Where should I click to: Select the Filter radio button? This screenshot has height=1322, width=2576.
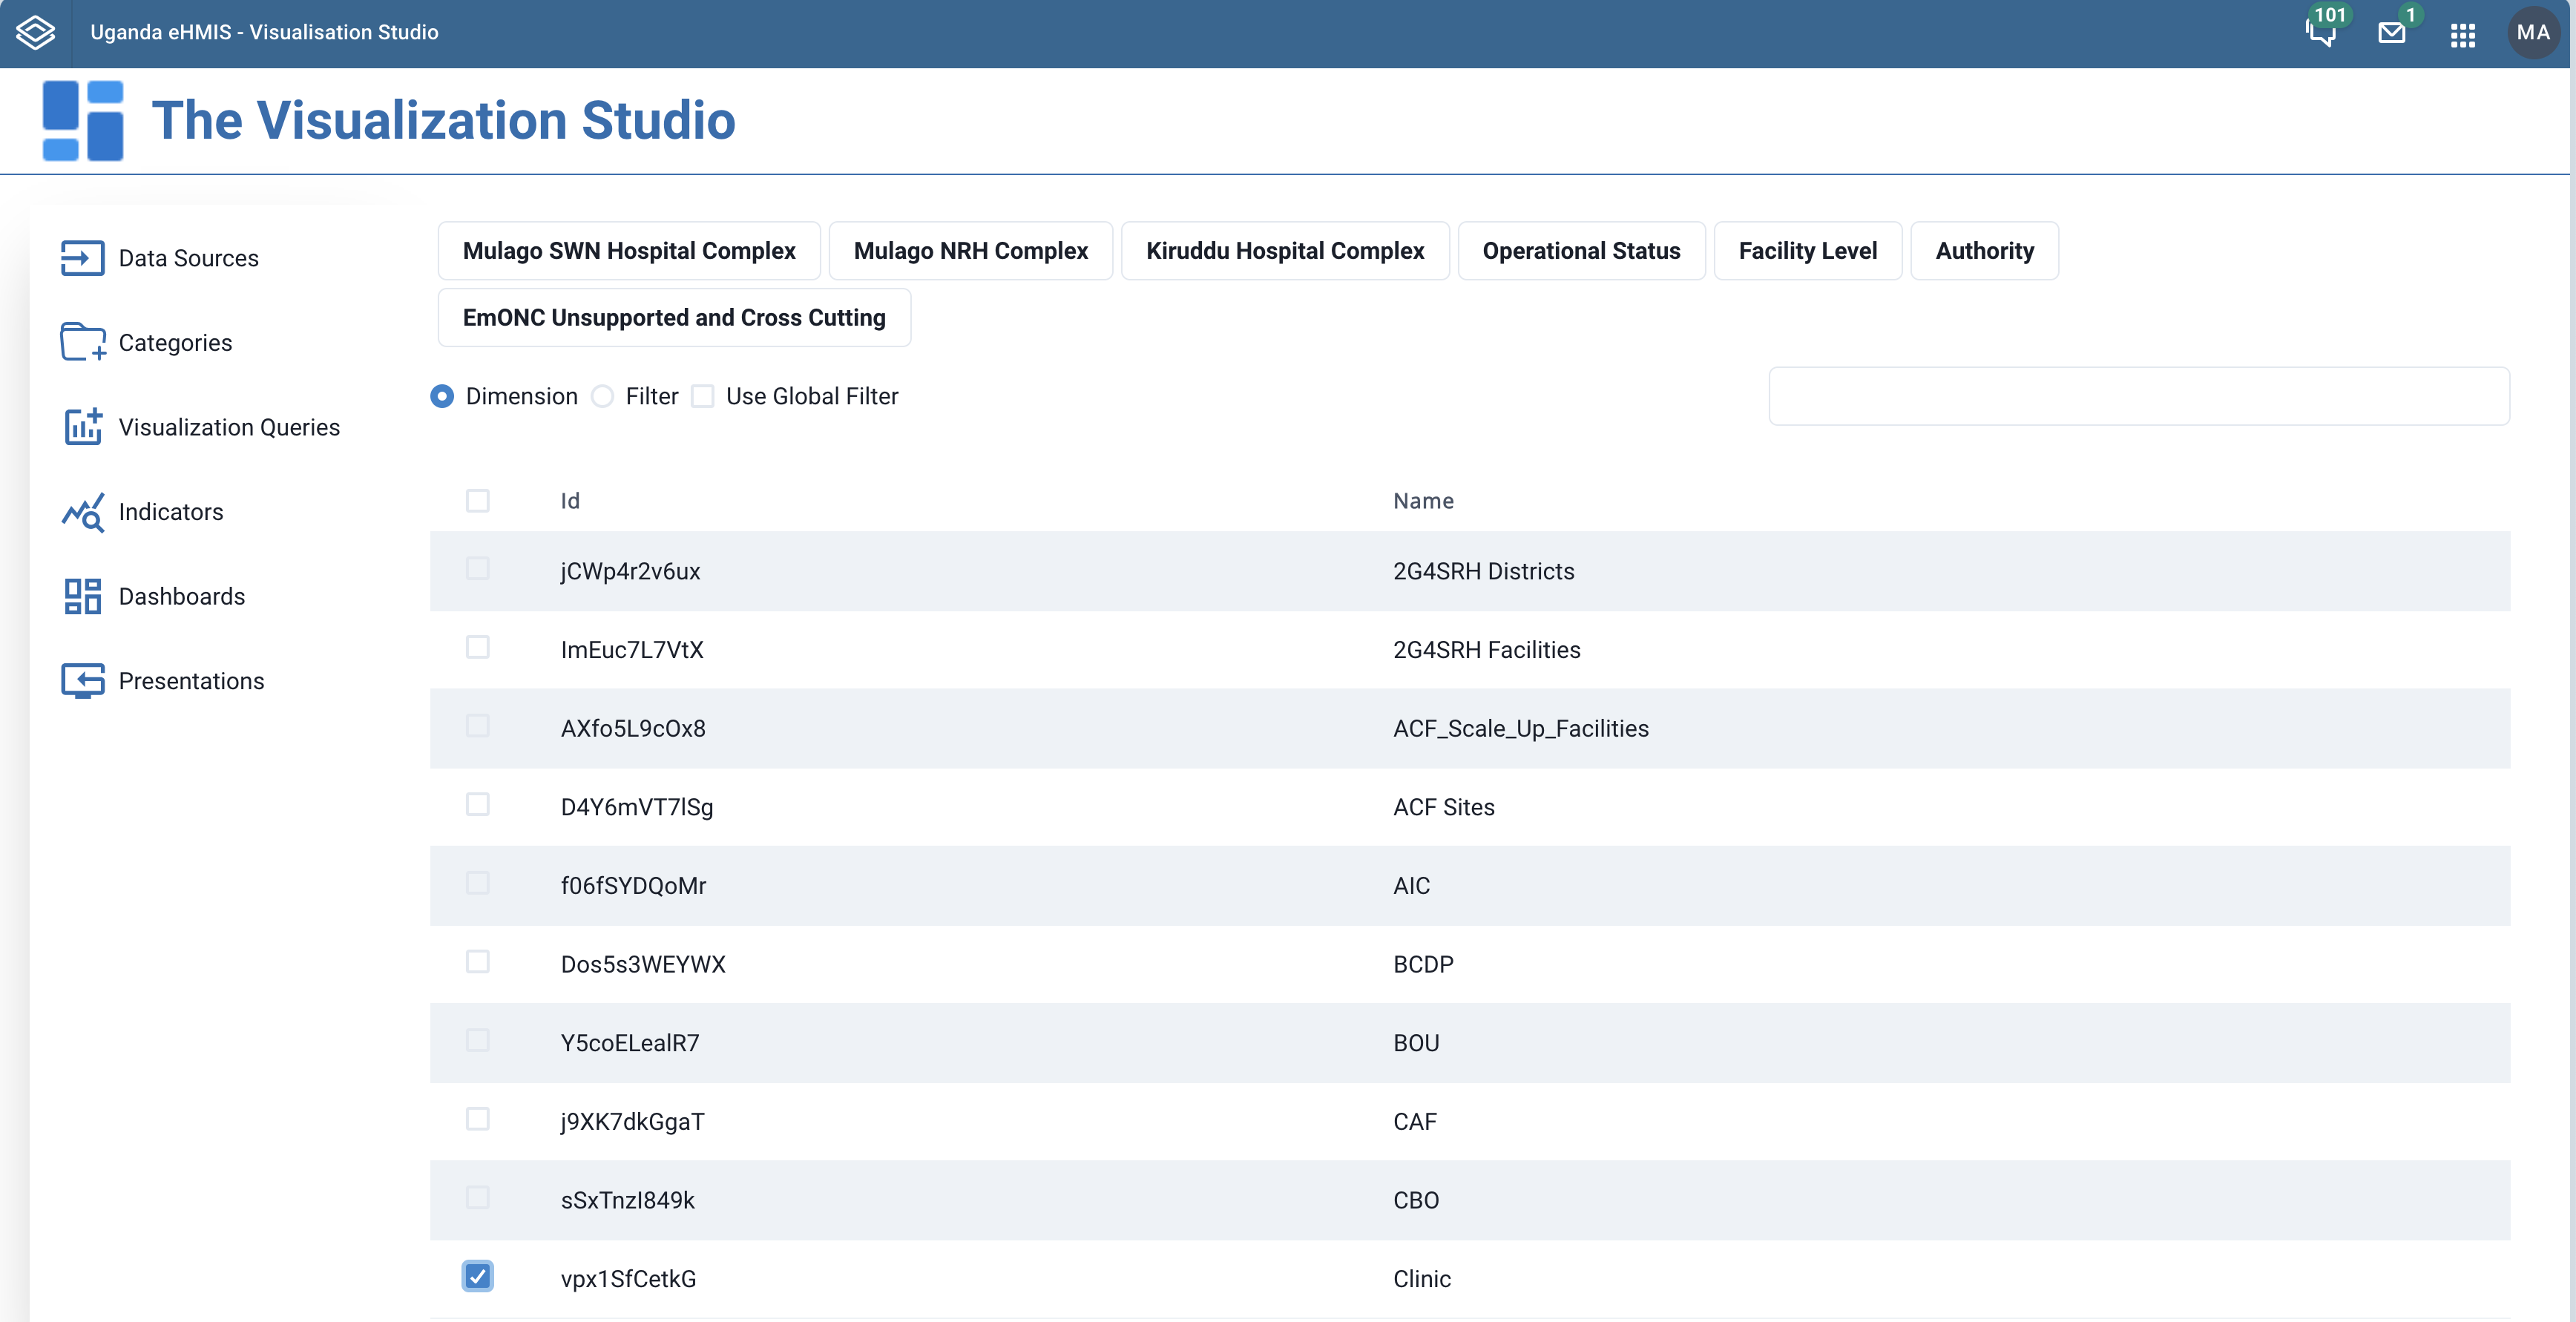[602, 397]
